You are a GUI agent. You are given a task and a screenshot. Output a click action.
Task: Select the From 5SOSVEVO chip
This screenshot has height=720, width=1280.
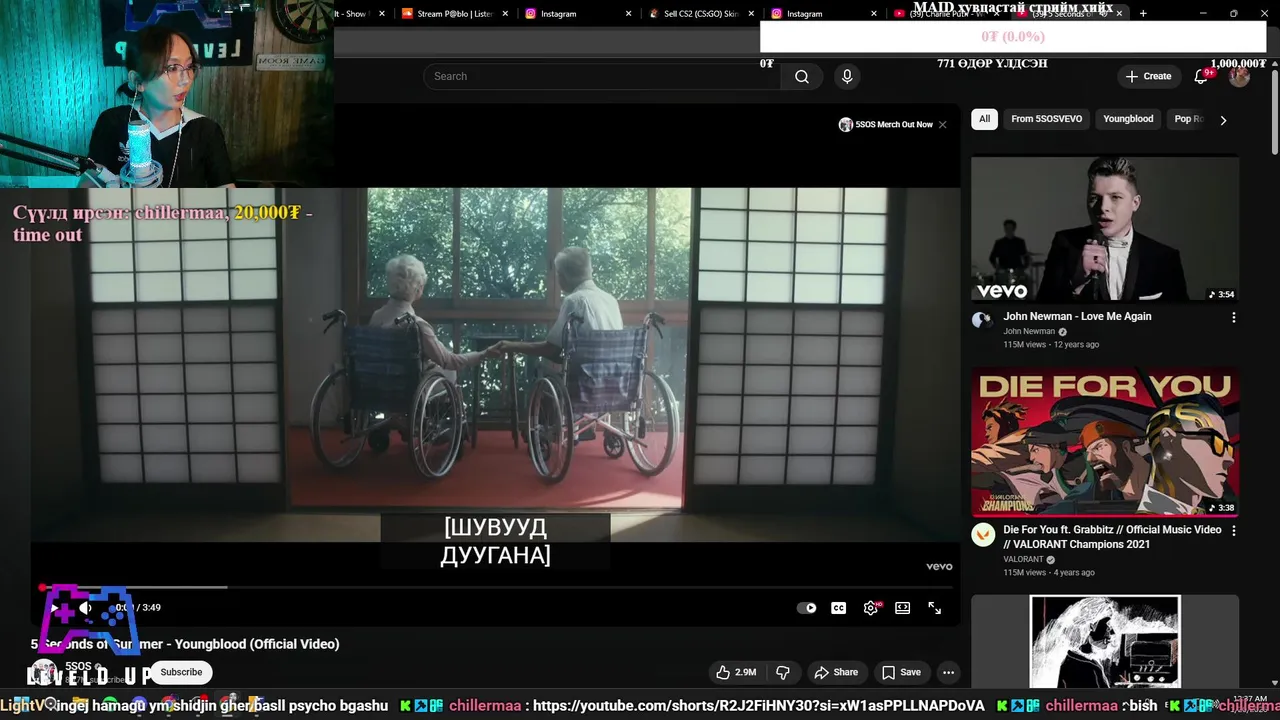1046,119
